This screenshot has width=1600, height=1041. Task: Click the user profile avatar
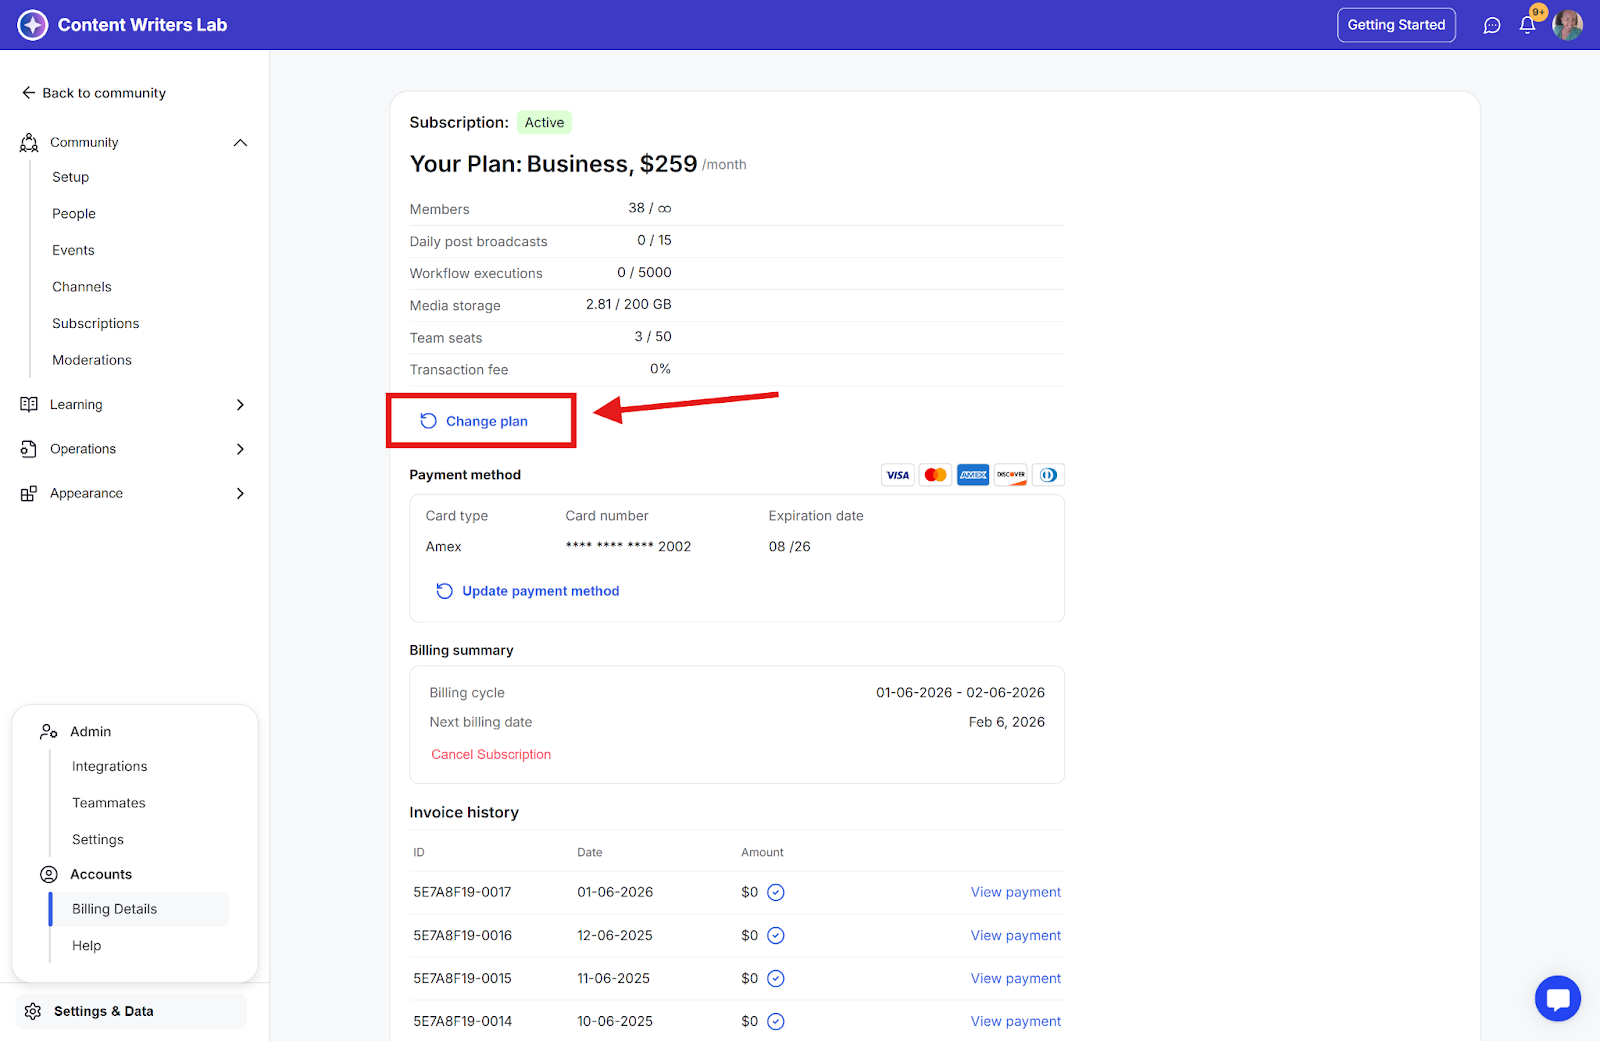pyautogui.click(x=1567, y=25)
